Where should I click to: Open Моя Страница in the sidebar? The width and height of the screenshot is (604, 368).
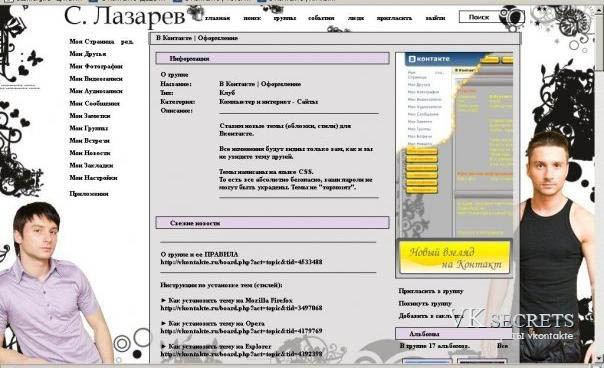click(92, 42)
